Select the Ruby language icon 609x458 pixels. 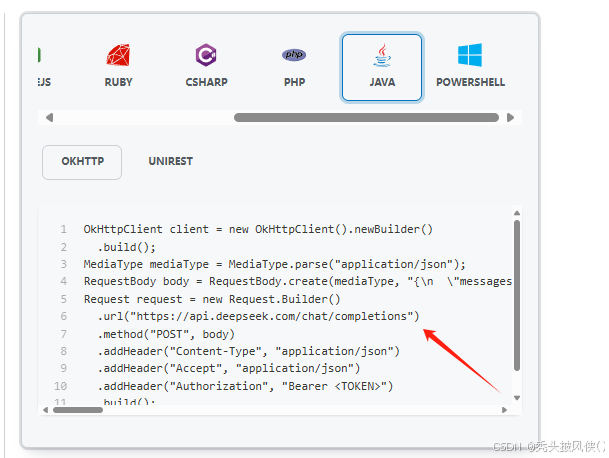[118, 55]
